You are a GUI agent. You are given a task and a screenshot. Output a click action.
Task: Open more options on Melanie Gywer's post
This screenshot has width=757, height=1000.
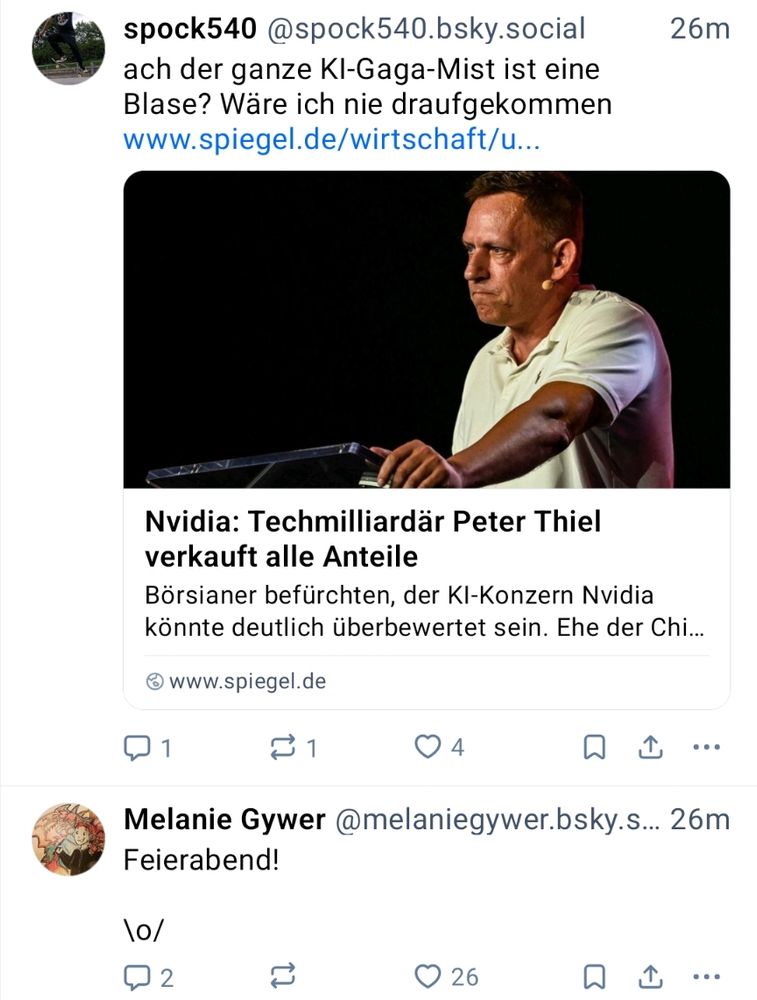pos(708,975)
